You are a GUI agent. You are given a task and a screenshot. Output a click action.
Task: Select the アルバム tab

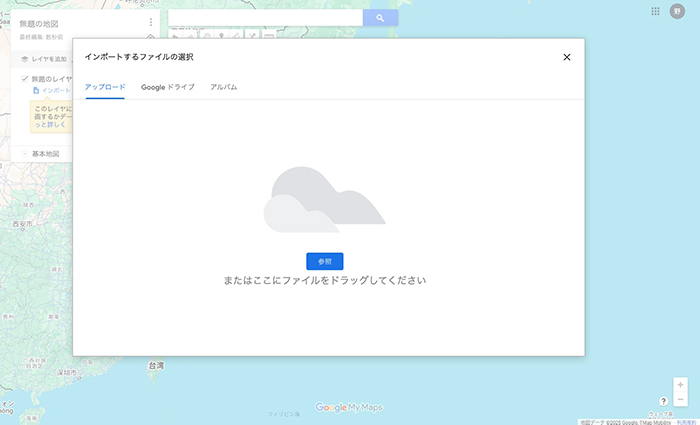click(x=224, y=87)
